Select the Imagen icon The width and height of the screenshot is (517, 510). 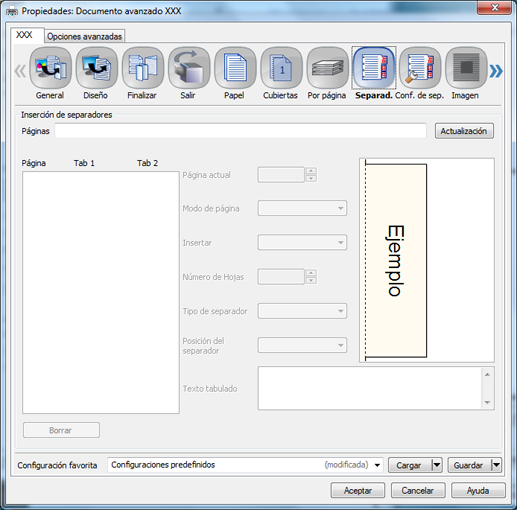point(466,68)
